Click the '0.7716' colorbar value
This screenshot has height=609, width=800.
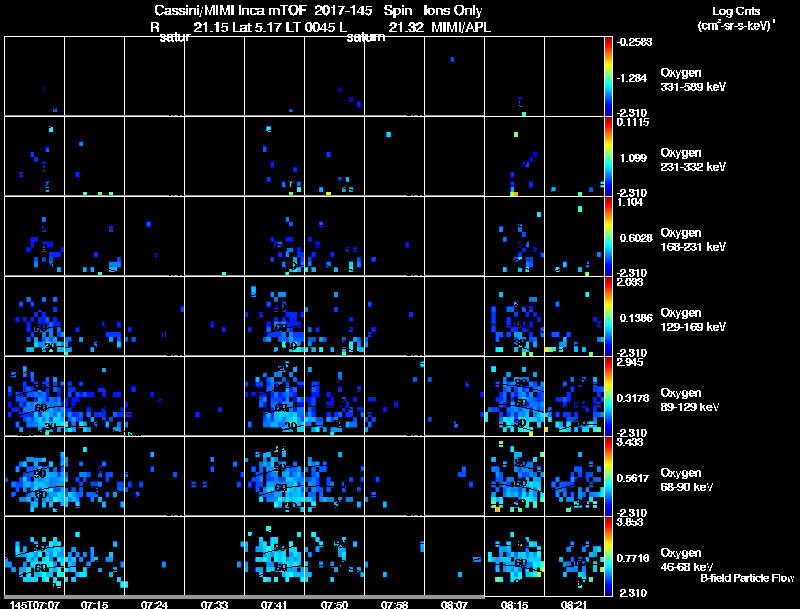pyautogui.click(x=633, y=559)
